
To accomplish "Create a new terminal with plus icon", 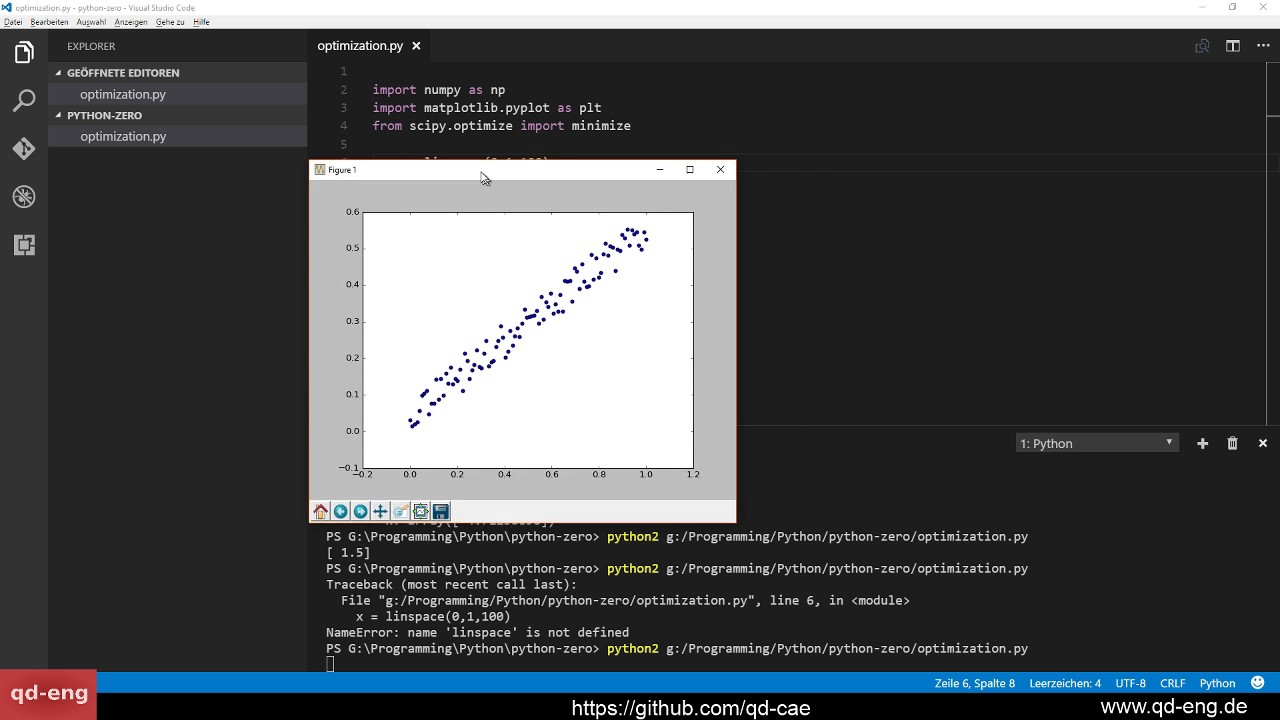I will [1202, 443].
